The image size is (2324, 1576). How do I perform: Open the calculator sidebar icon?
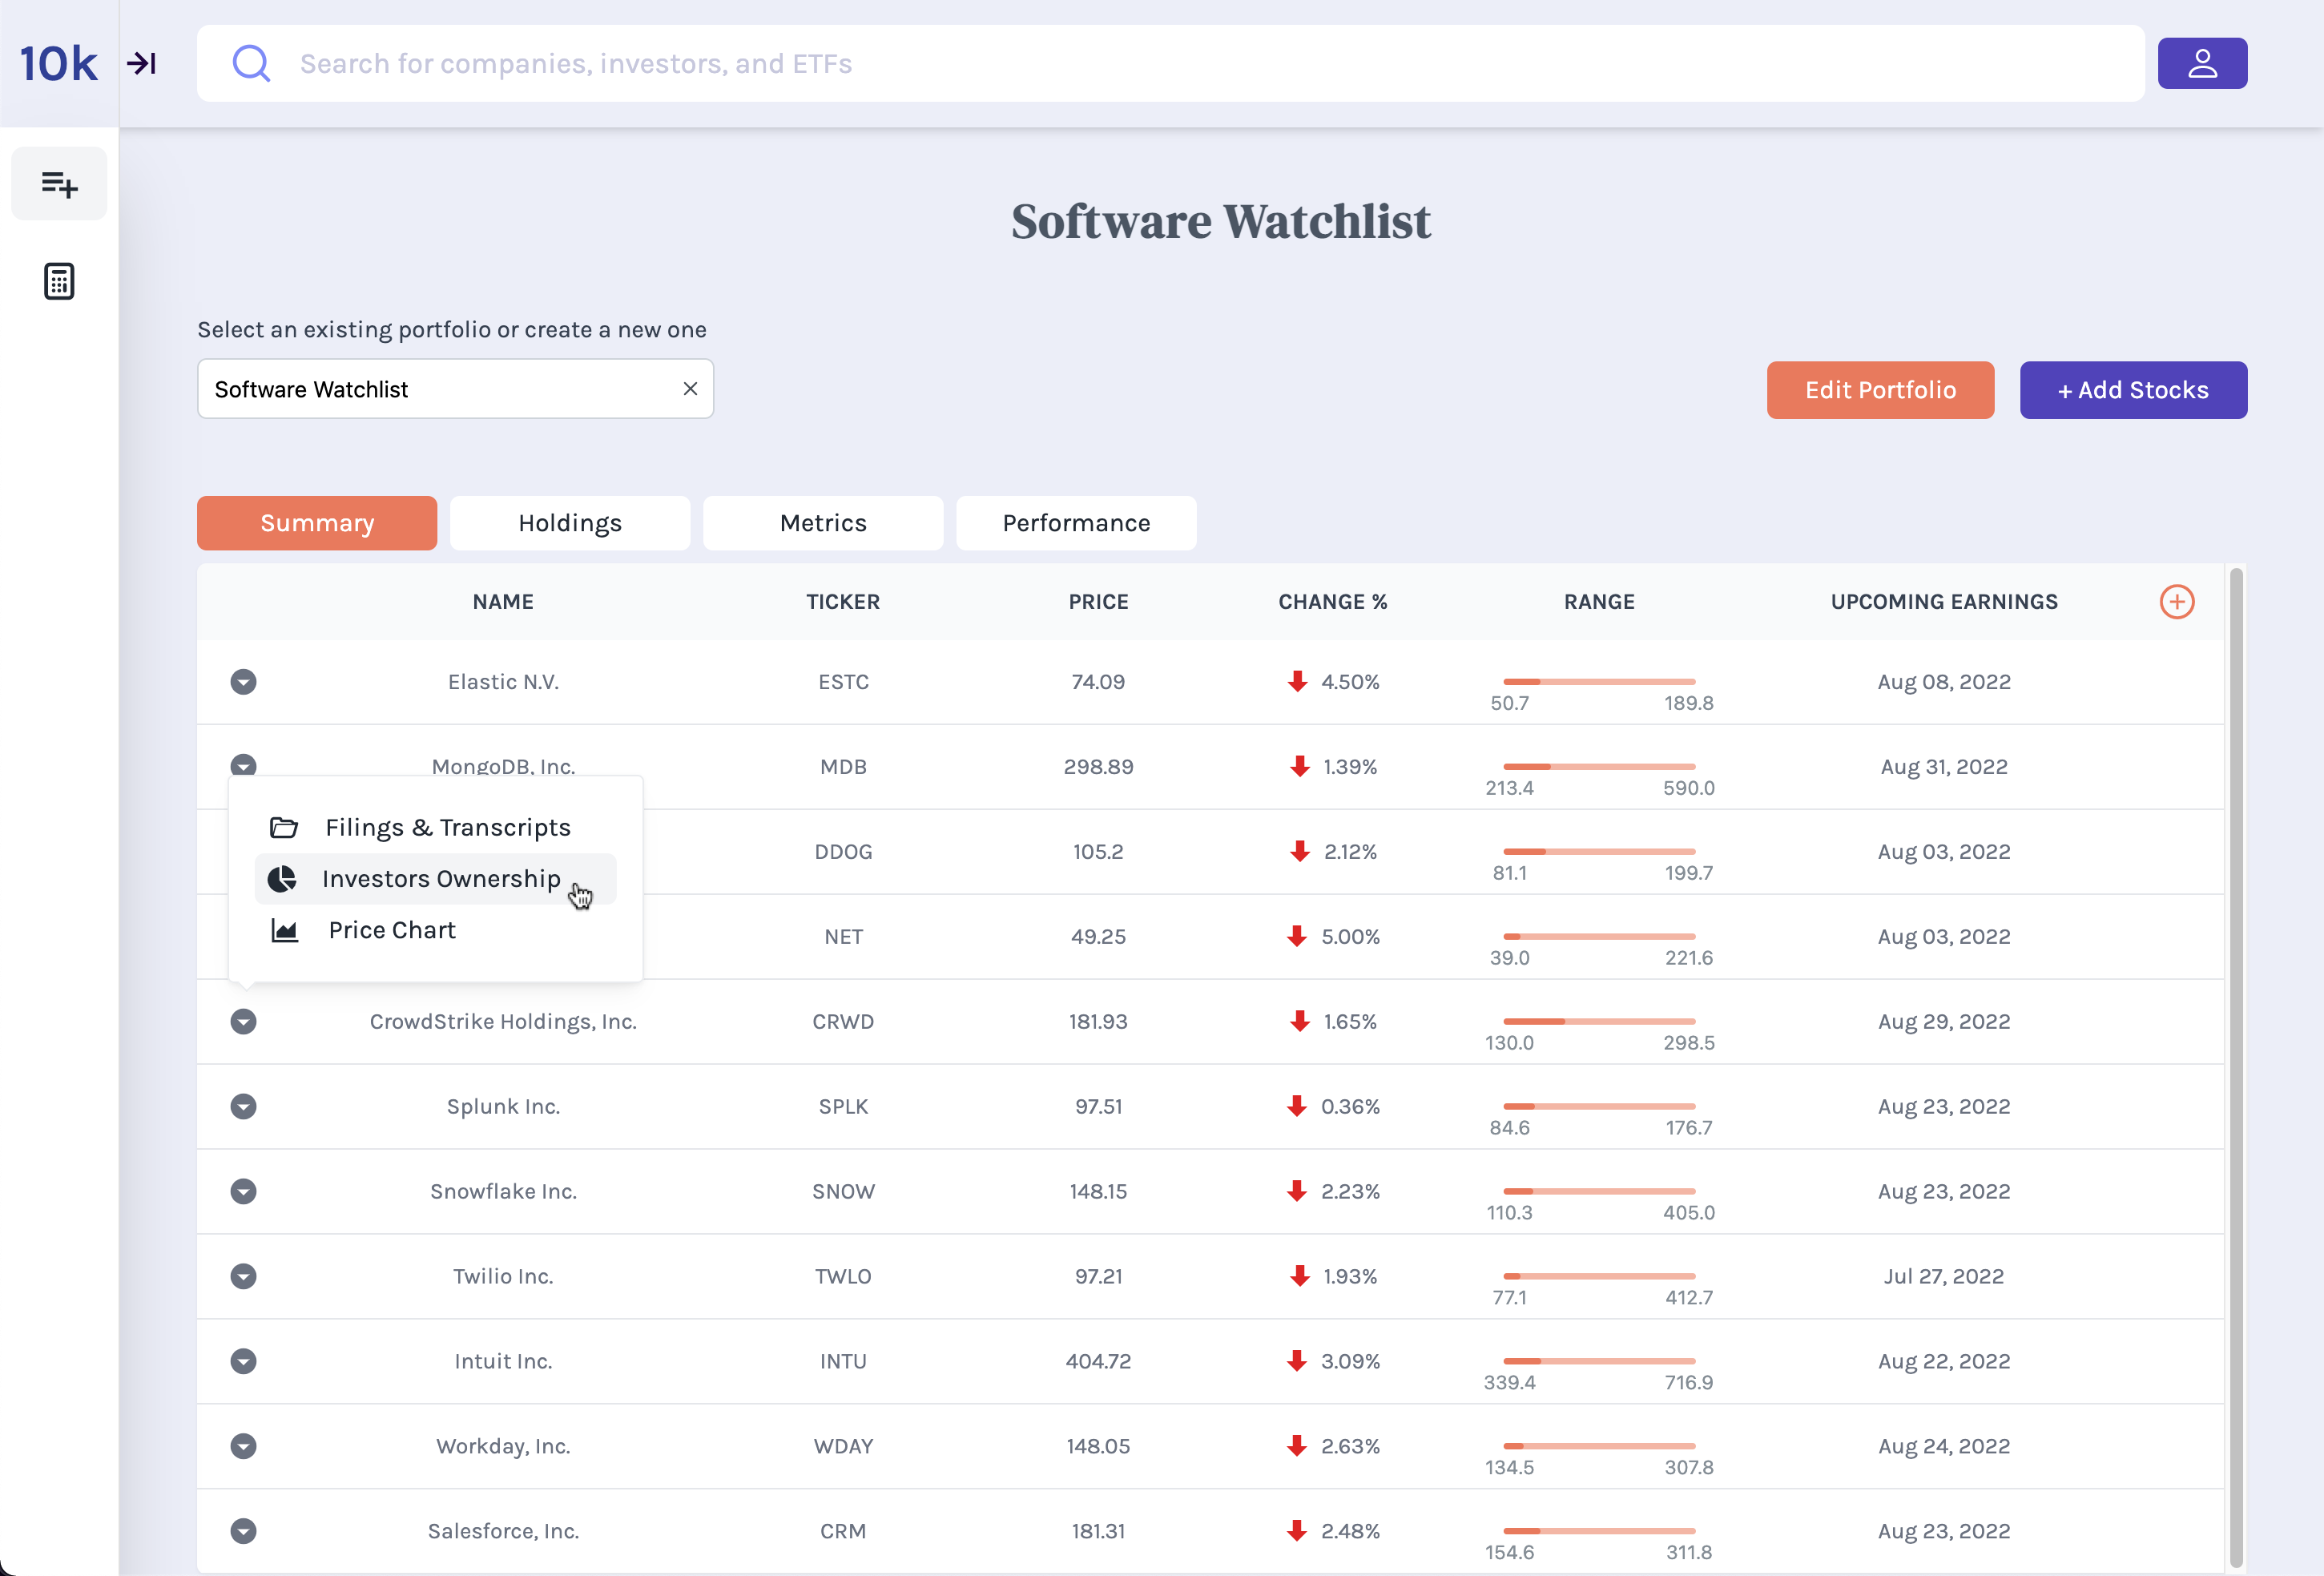(59, 281)
